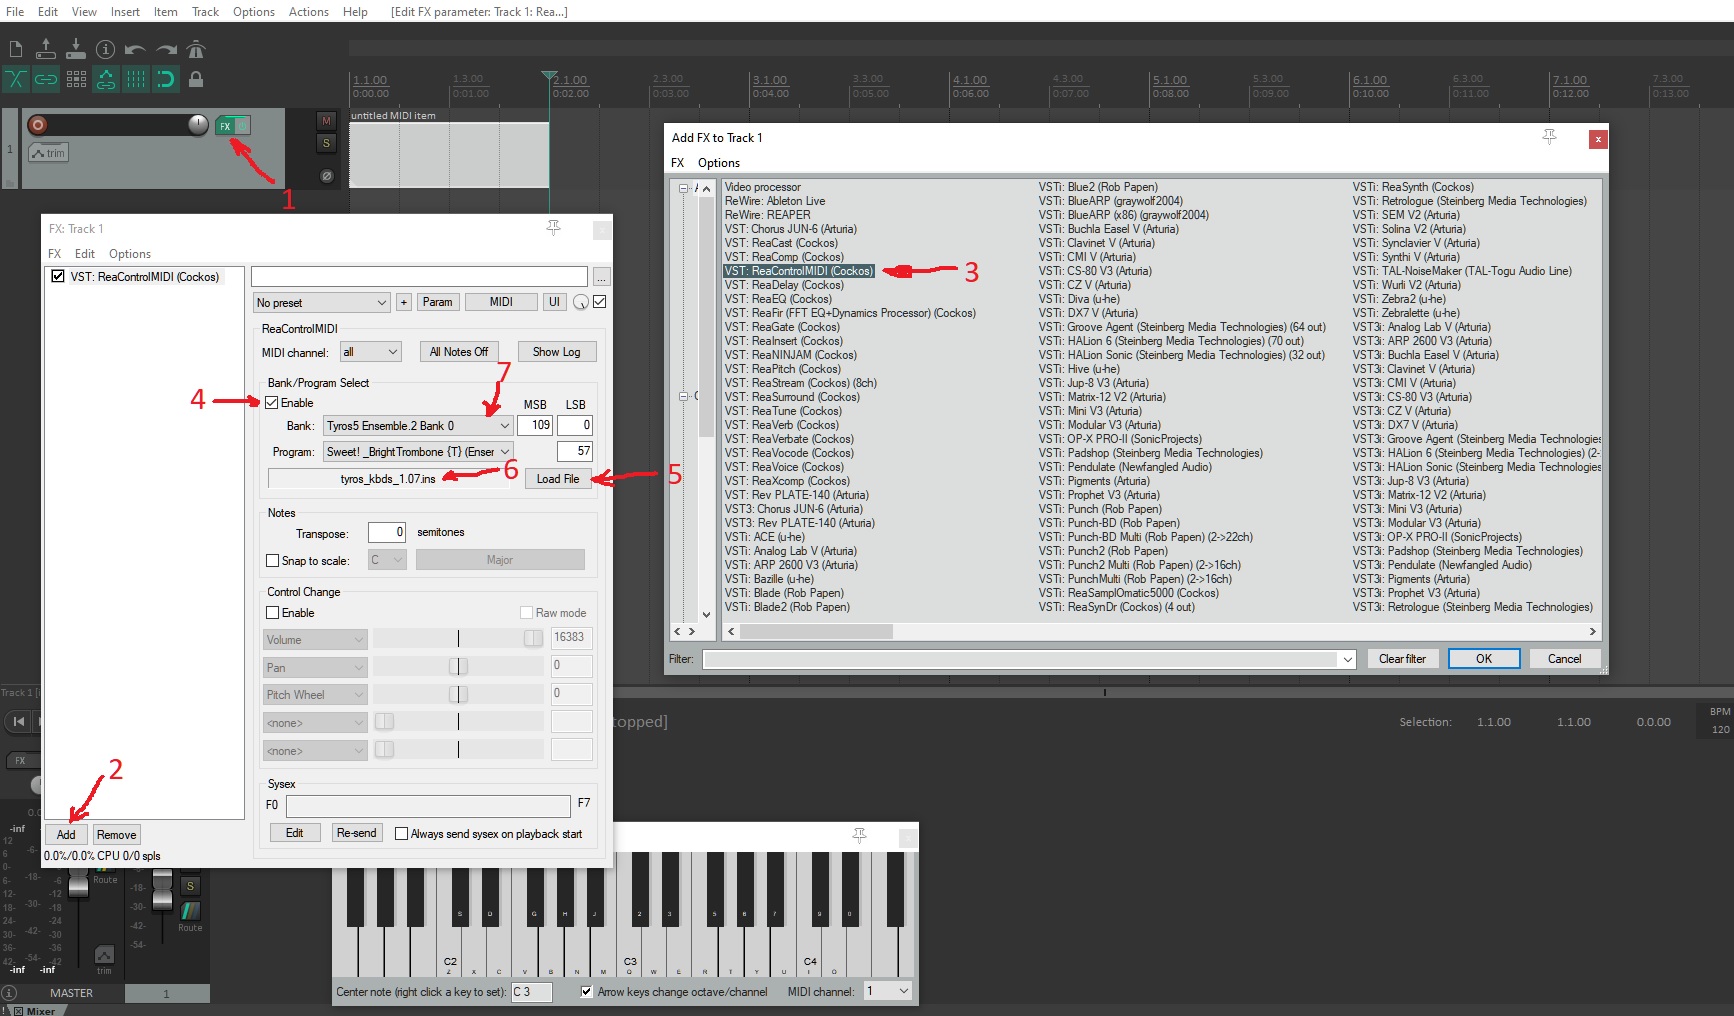Open project settings via the info icon

[105, 49]
